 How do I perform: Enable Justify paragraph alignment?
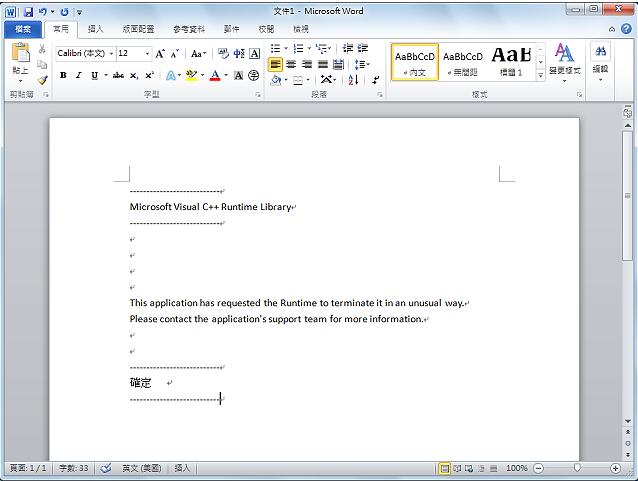[323, 64]
